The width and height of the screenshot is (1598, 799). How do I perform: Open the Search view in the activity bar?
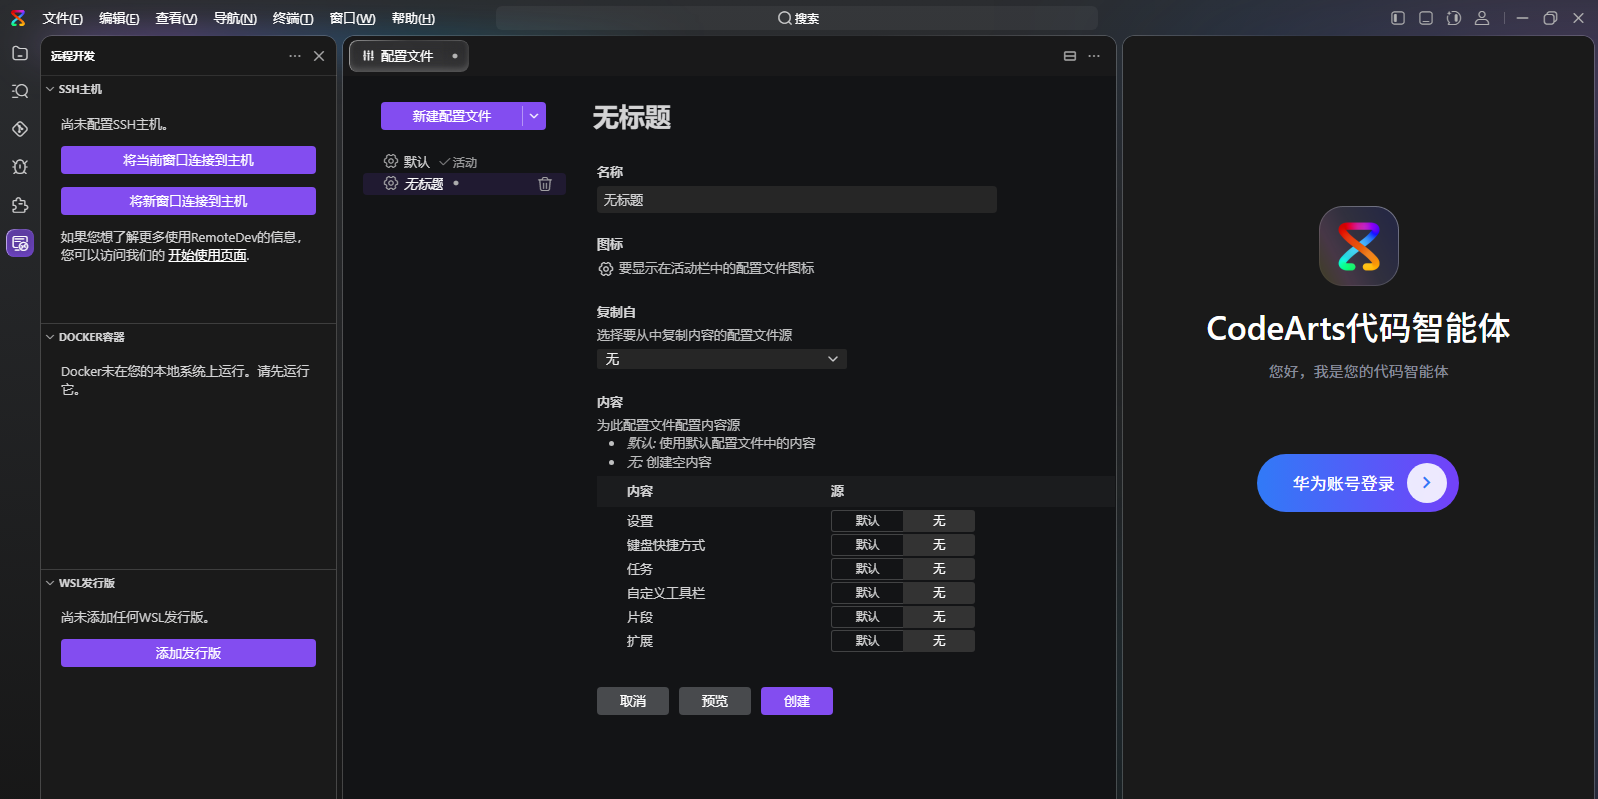[x=20, y=91]
